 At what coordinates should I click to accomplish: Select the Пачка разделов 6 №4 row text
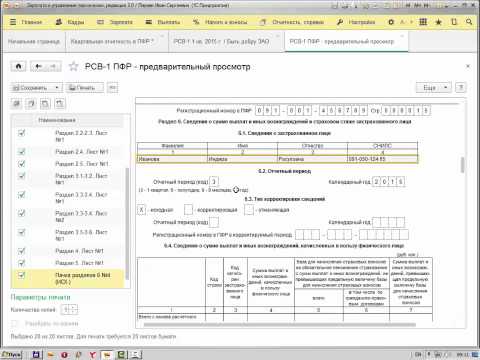83,278
